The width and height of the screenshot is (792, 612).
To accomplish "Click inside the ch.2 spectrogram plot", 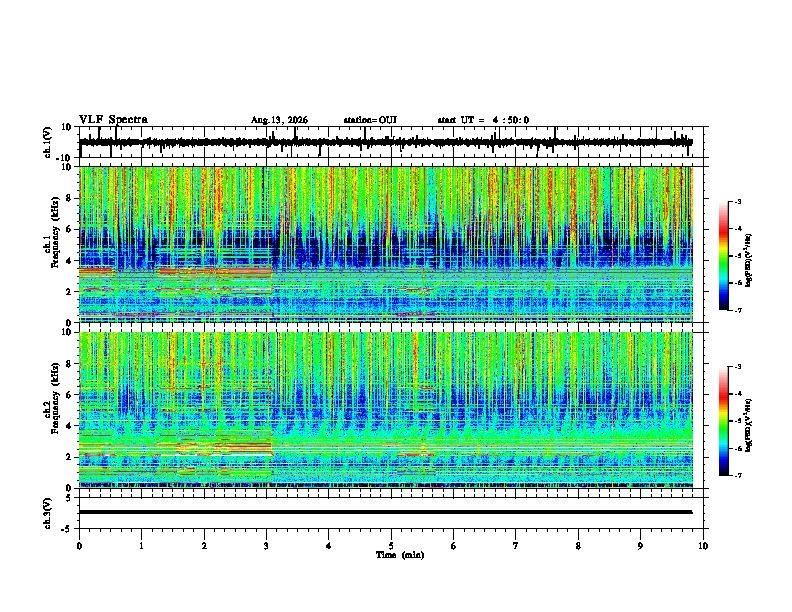I will [386, 410].
